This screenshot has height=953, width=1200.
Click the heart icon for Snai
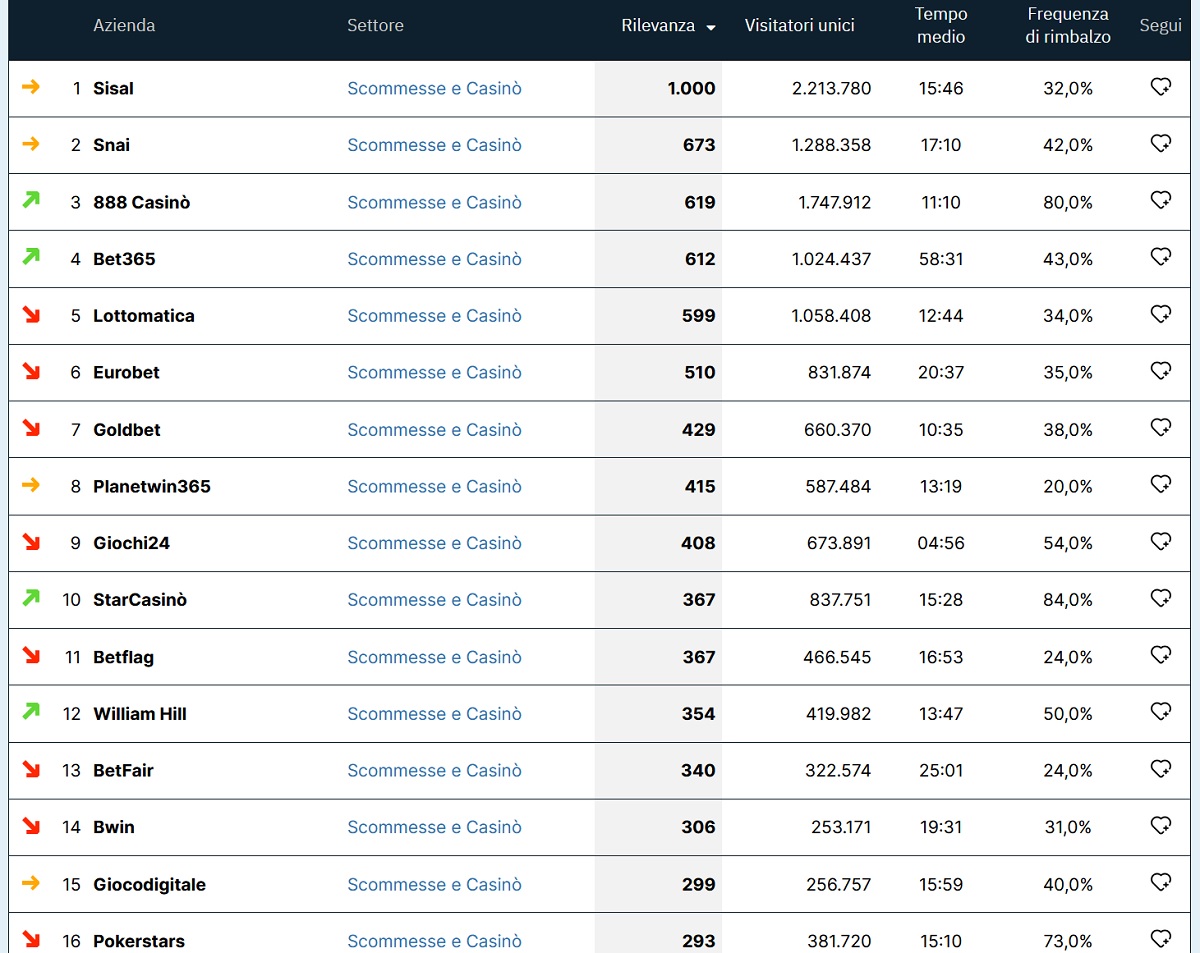(1160, 144)
